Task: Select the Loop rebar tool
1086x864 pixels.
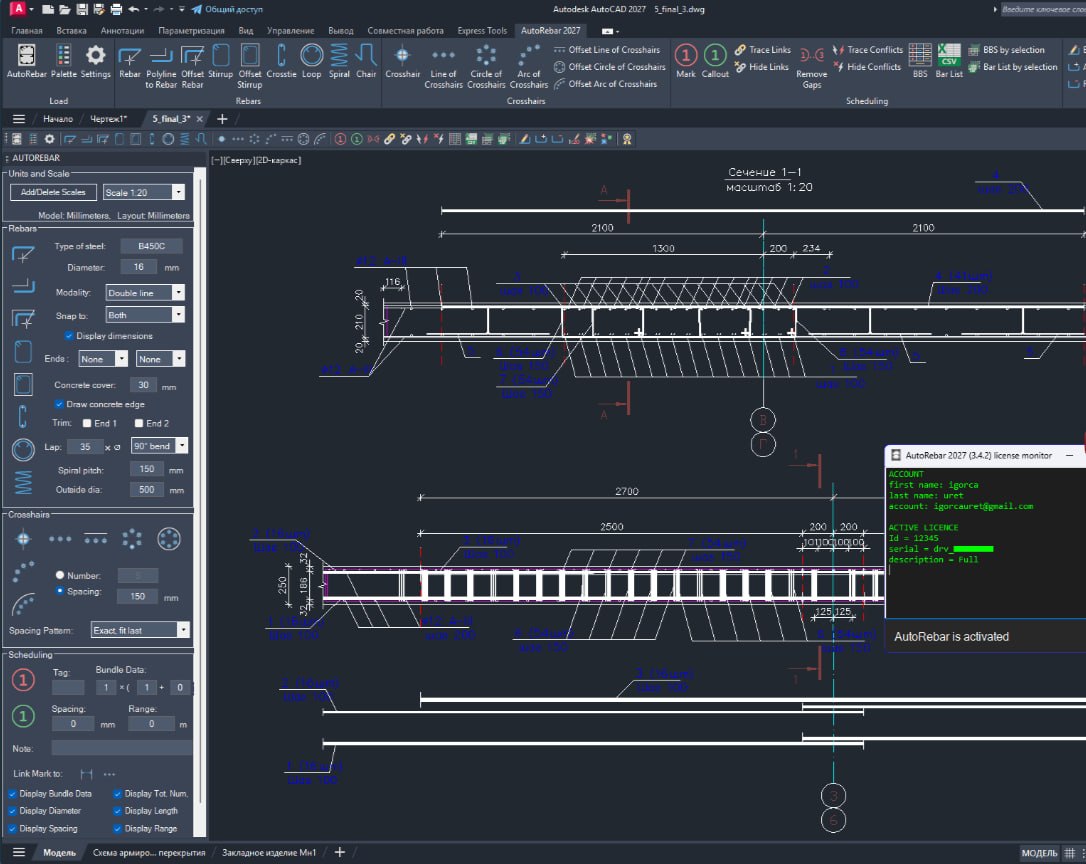Action: 312,61
